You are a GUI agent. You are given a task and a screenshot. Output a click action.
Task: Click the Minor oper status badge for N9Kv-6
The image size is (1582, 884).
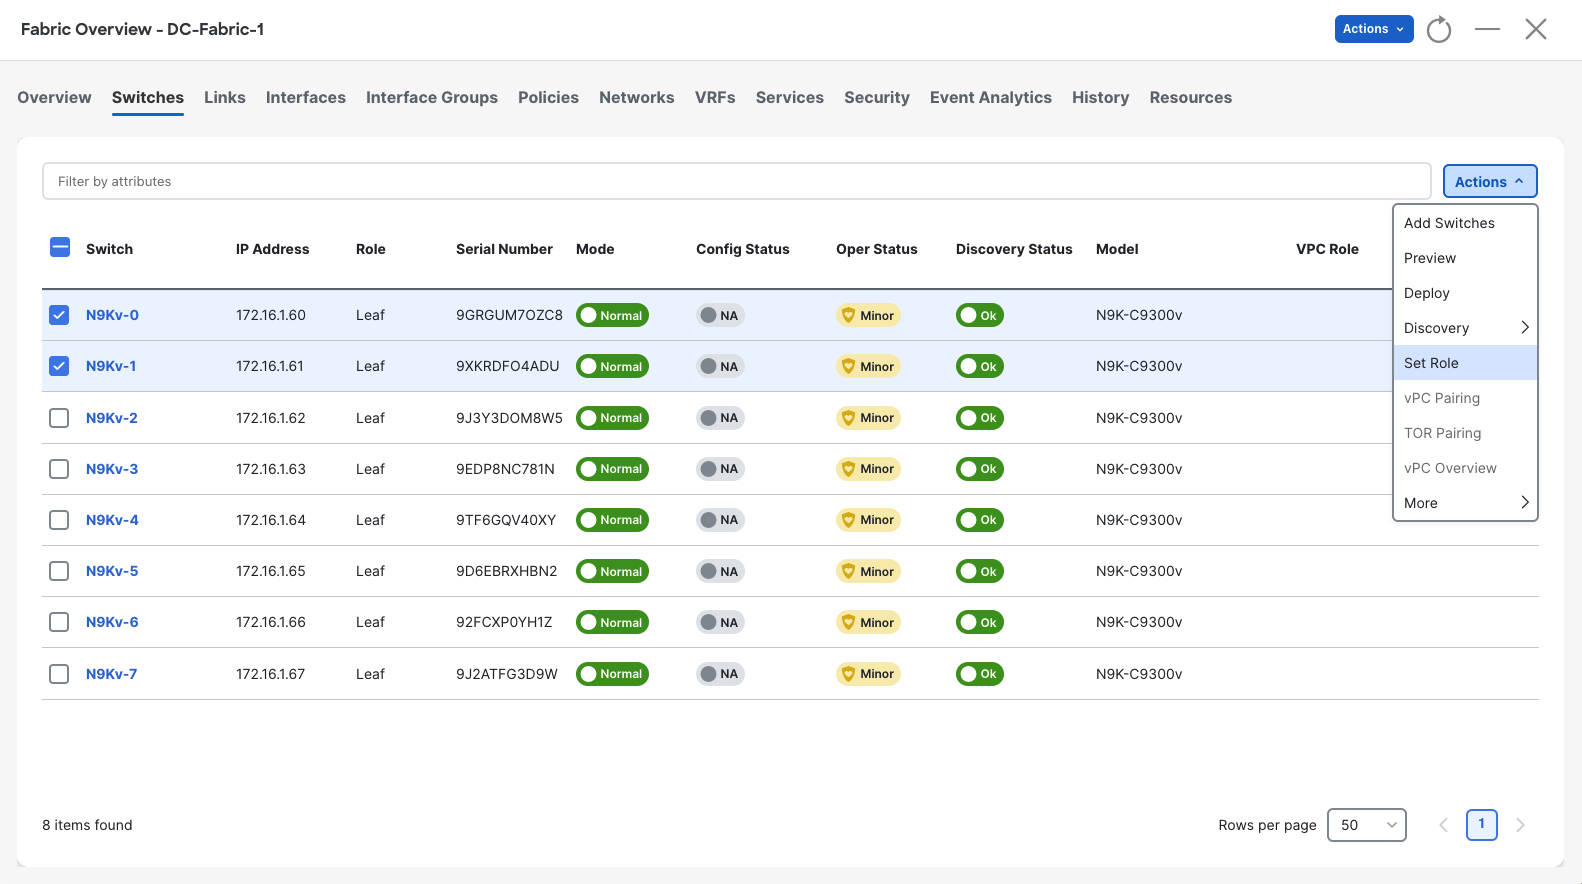point(868,622)
